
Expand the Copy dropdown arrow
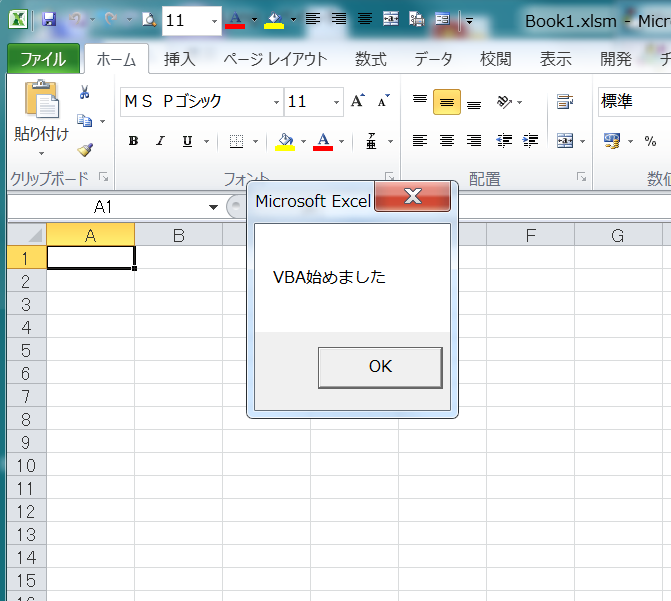[x=103, y=122]
